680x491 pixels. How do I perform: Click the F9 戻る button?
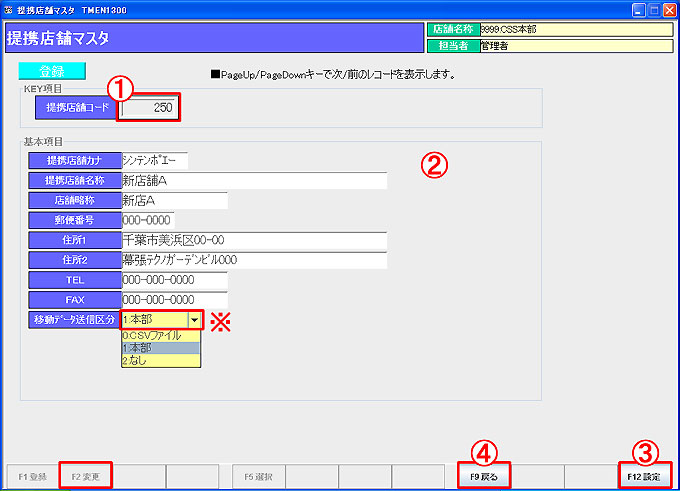pos(484,477)
